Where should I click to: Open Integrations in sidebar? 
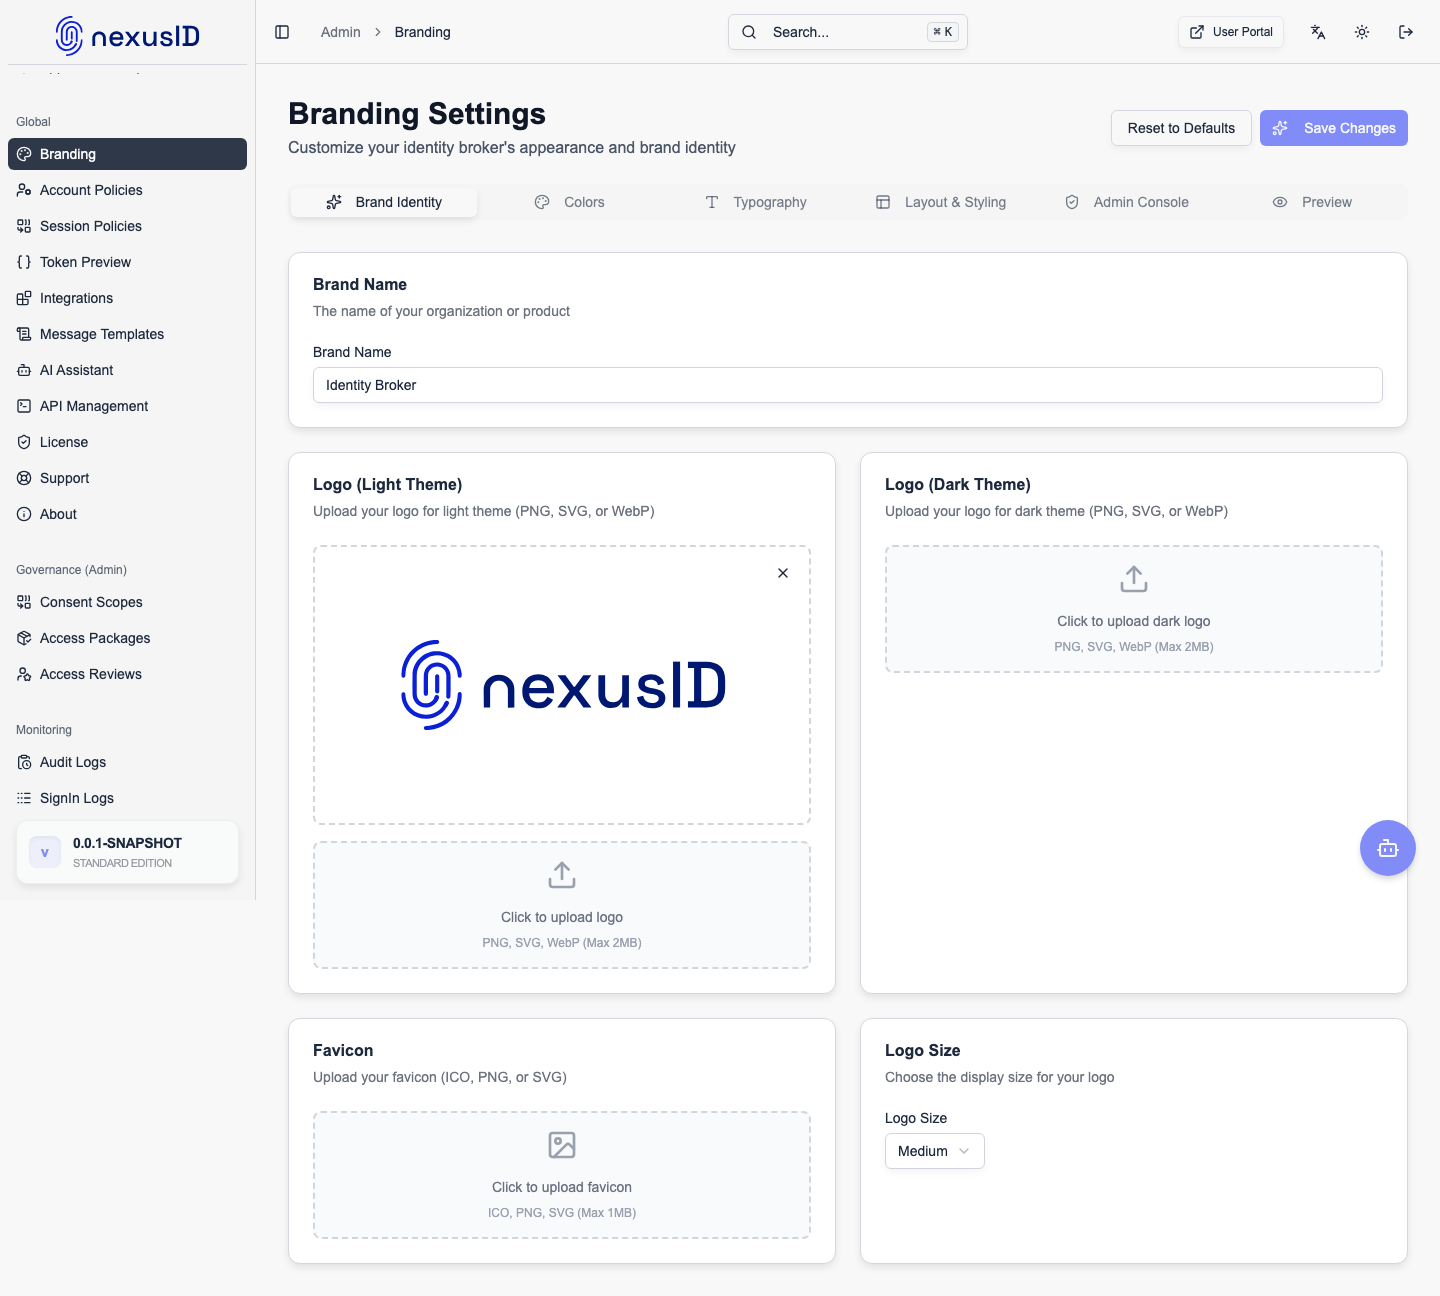[x=127, y=298]
